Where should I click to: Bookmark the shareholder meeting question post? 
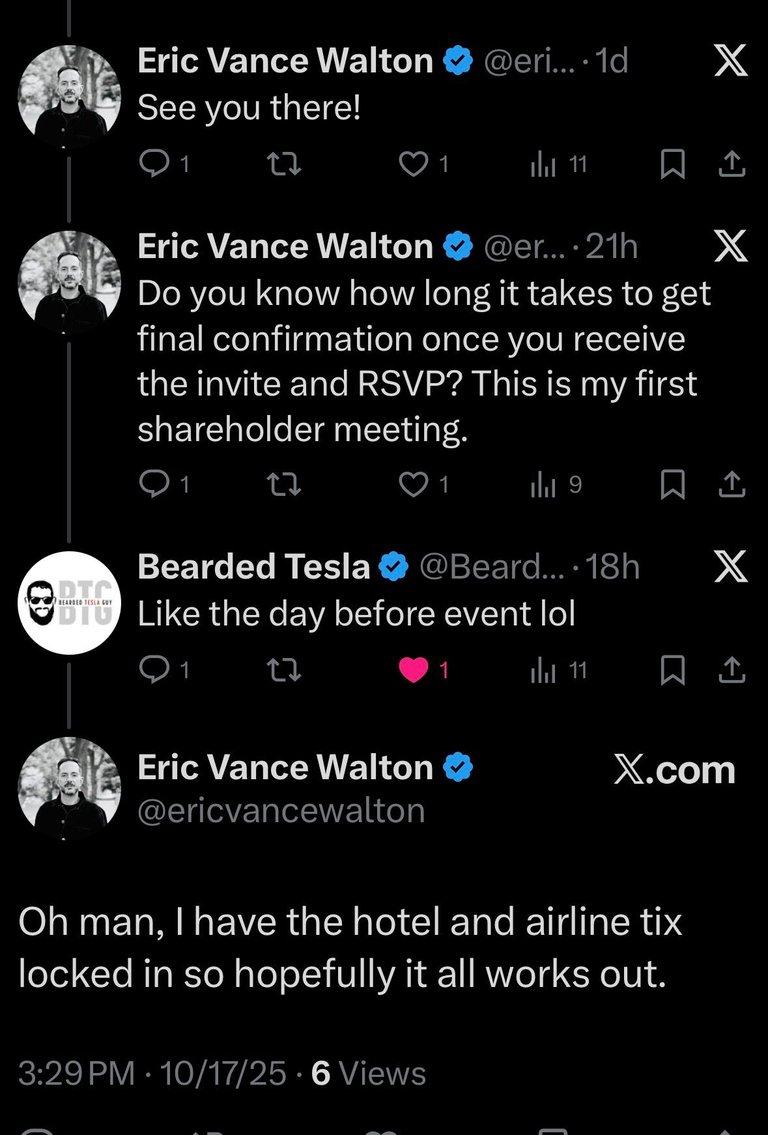674,485
